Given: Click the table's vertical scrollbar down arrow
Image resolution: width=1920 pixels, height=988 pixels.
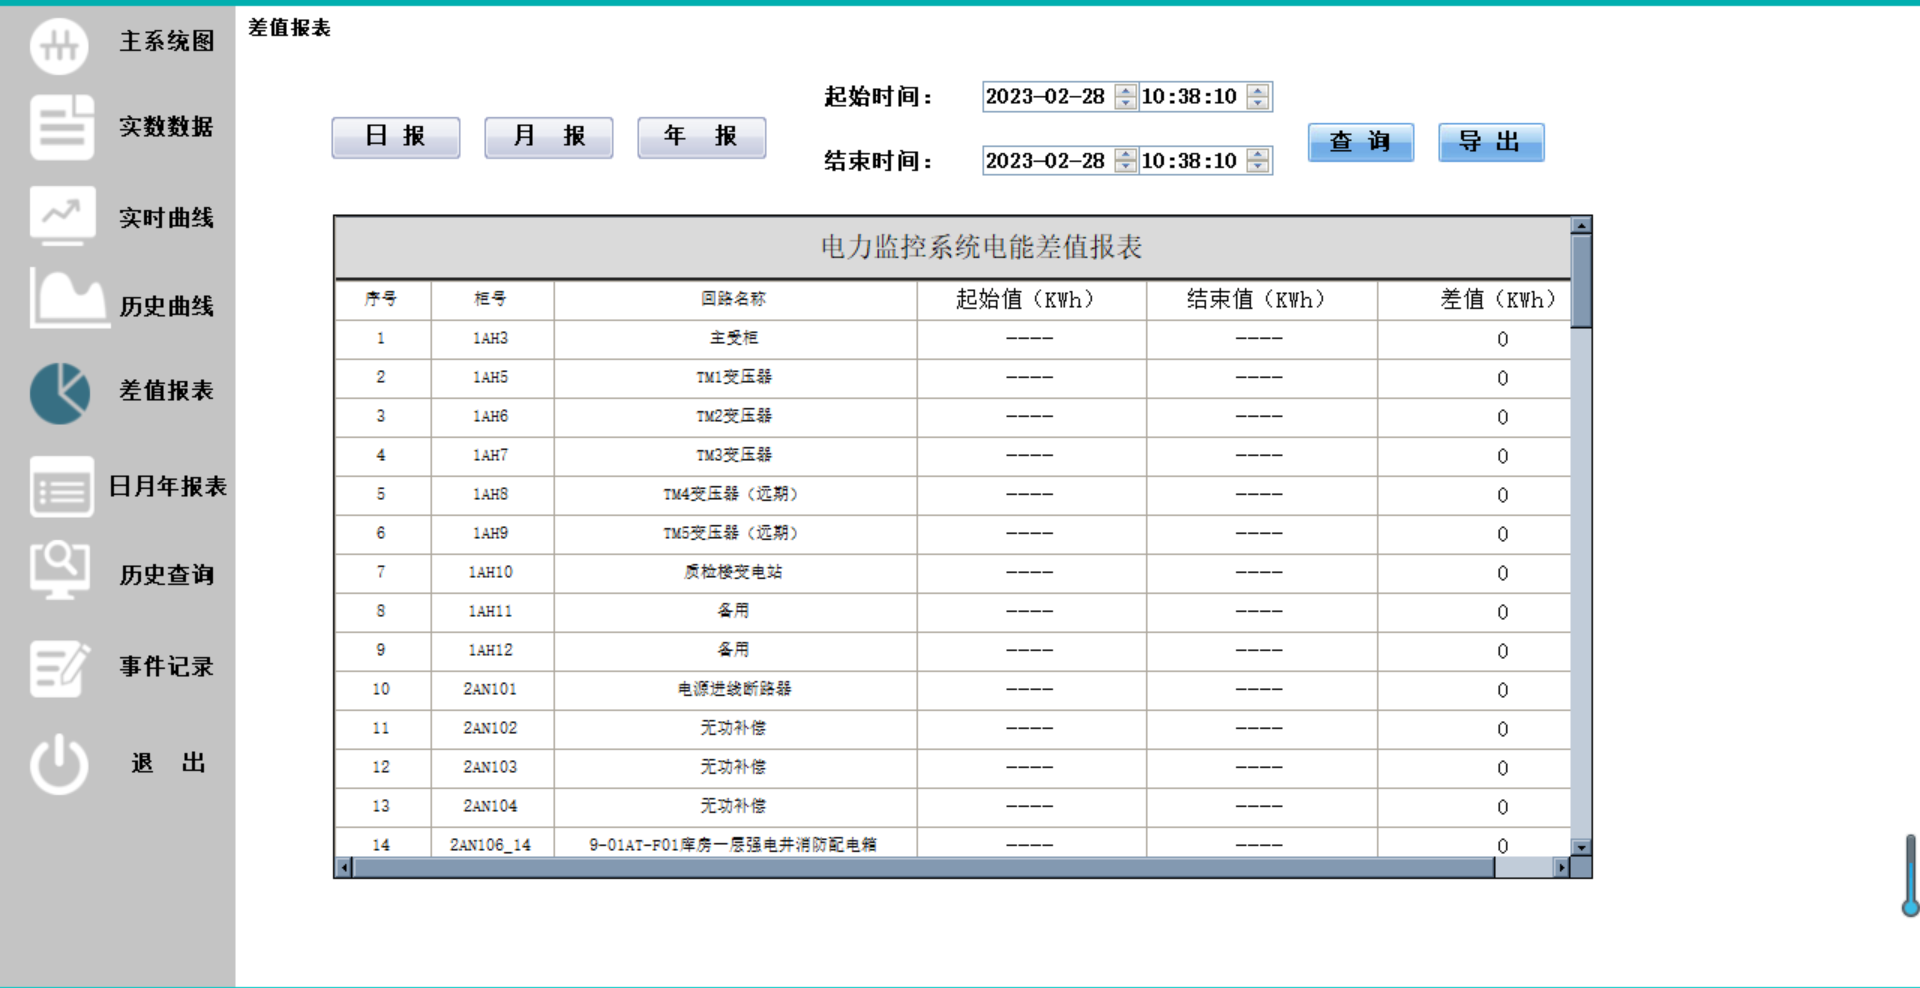Looking at the screenshot, I should 1581,845.
